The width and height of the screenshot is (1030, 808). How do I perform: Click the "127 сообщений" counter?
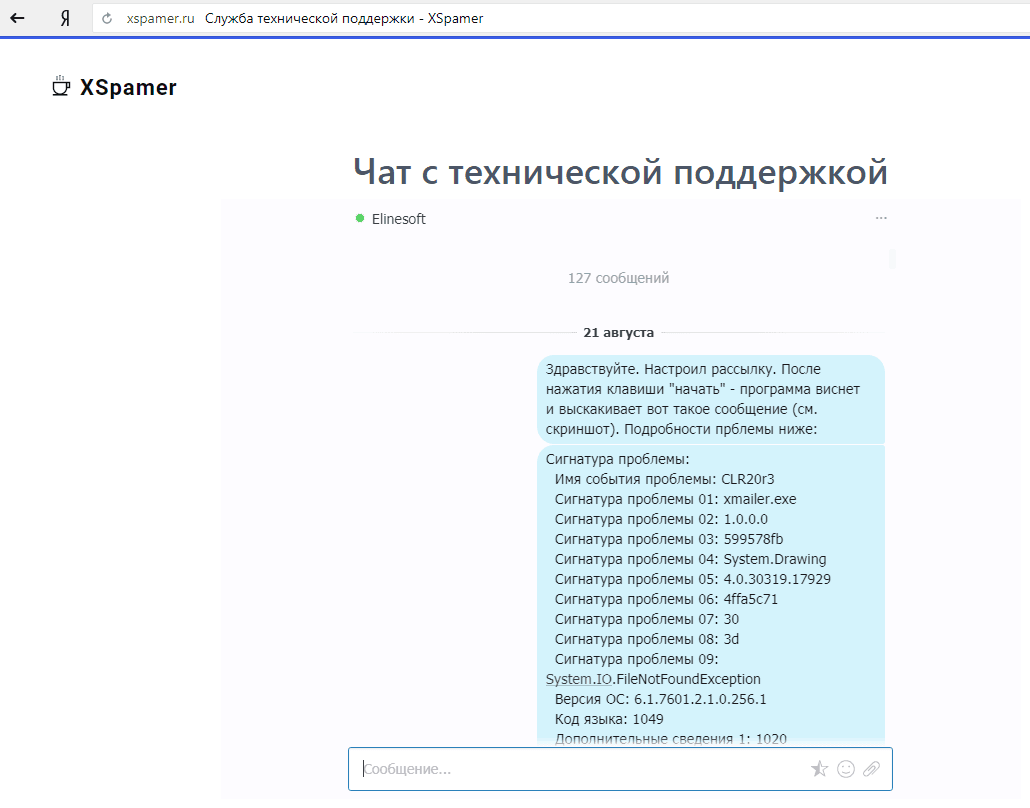[618, 278]
